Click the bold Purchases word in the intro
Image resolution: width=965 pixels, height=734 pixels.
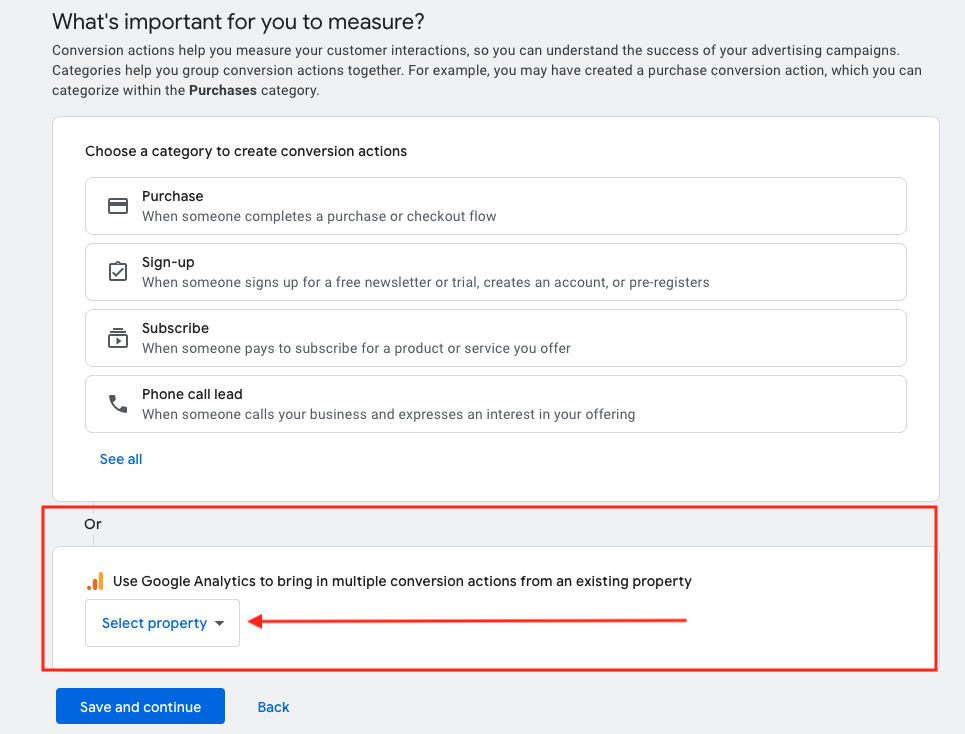point(223,90)
